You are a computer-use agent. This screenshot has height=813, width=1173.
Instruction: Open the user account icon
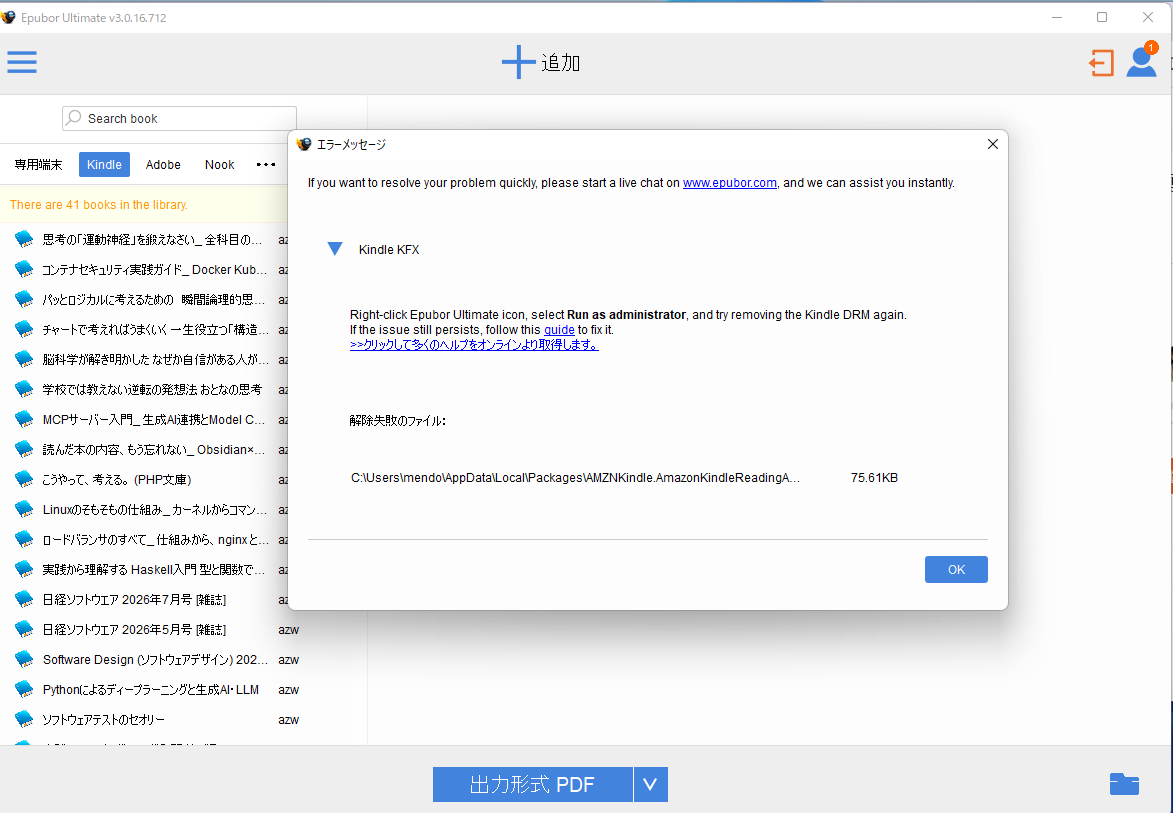1142,61
